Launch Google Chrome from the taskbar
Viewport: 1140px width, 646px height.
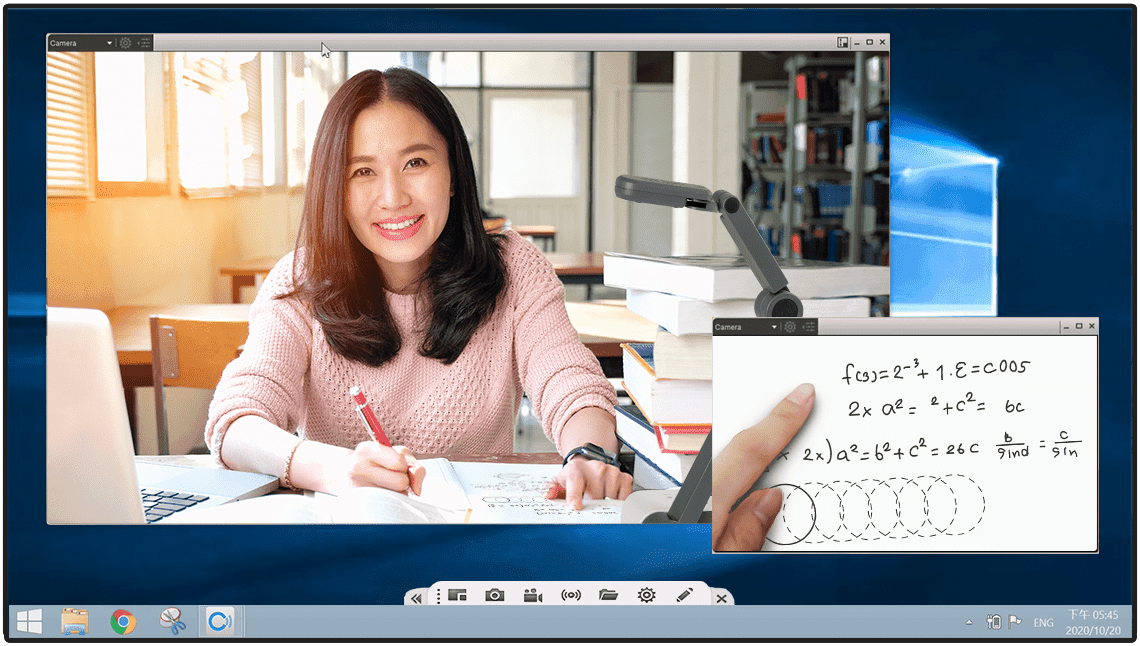[x=123, y=621]
